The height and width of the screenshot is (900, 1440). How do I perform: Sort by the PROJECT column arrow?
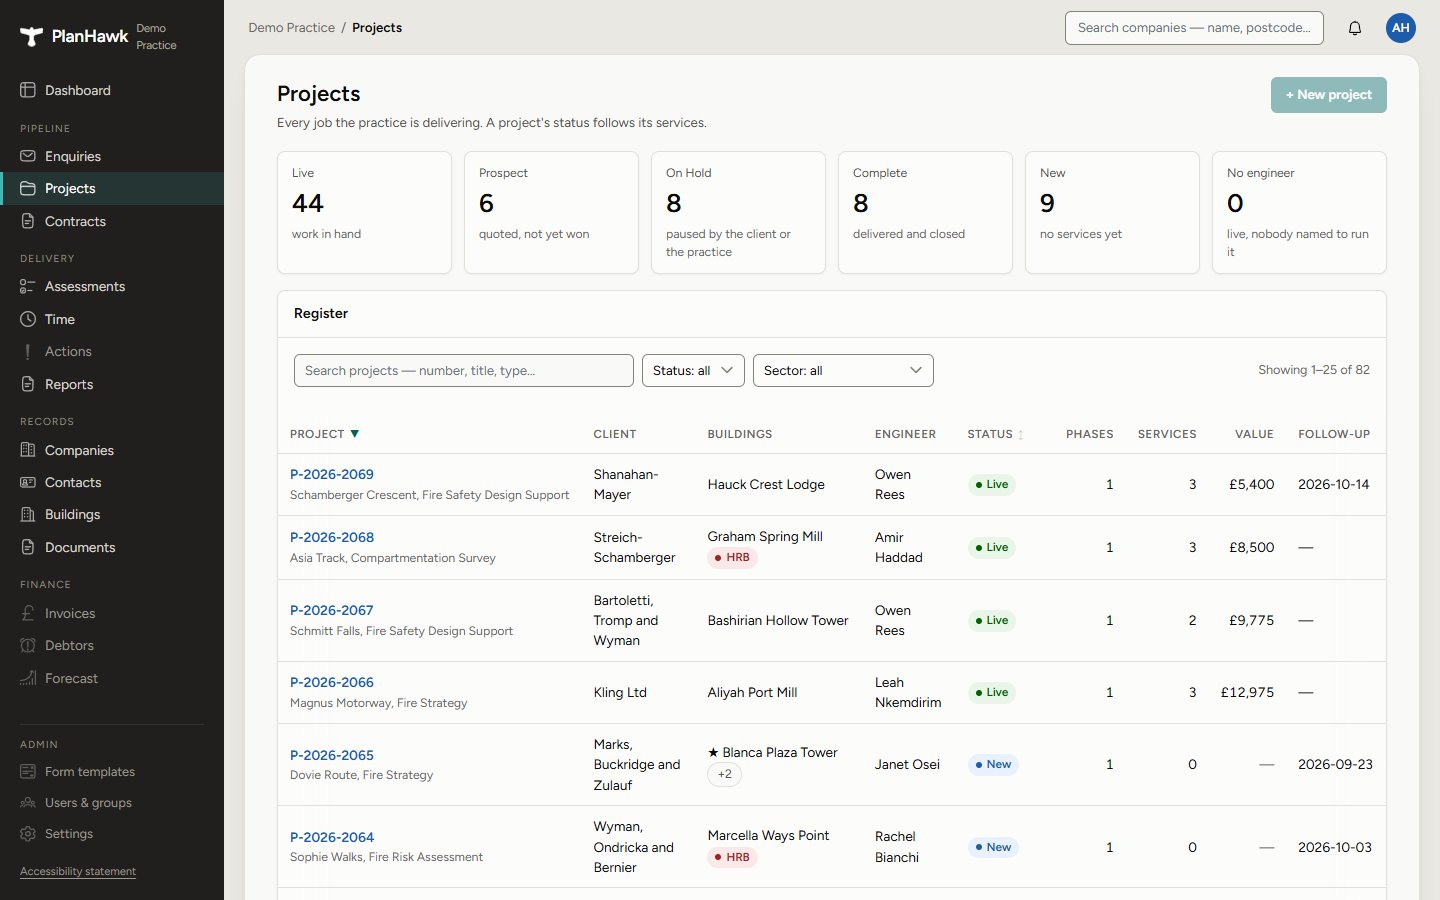354,434
